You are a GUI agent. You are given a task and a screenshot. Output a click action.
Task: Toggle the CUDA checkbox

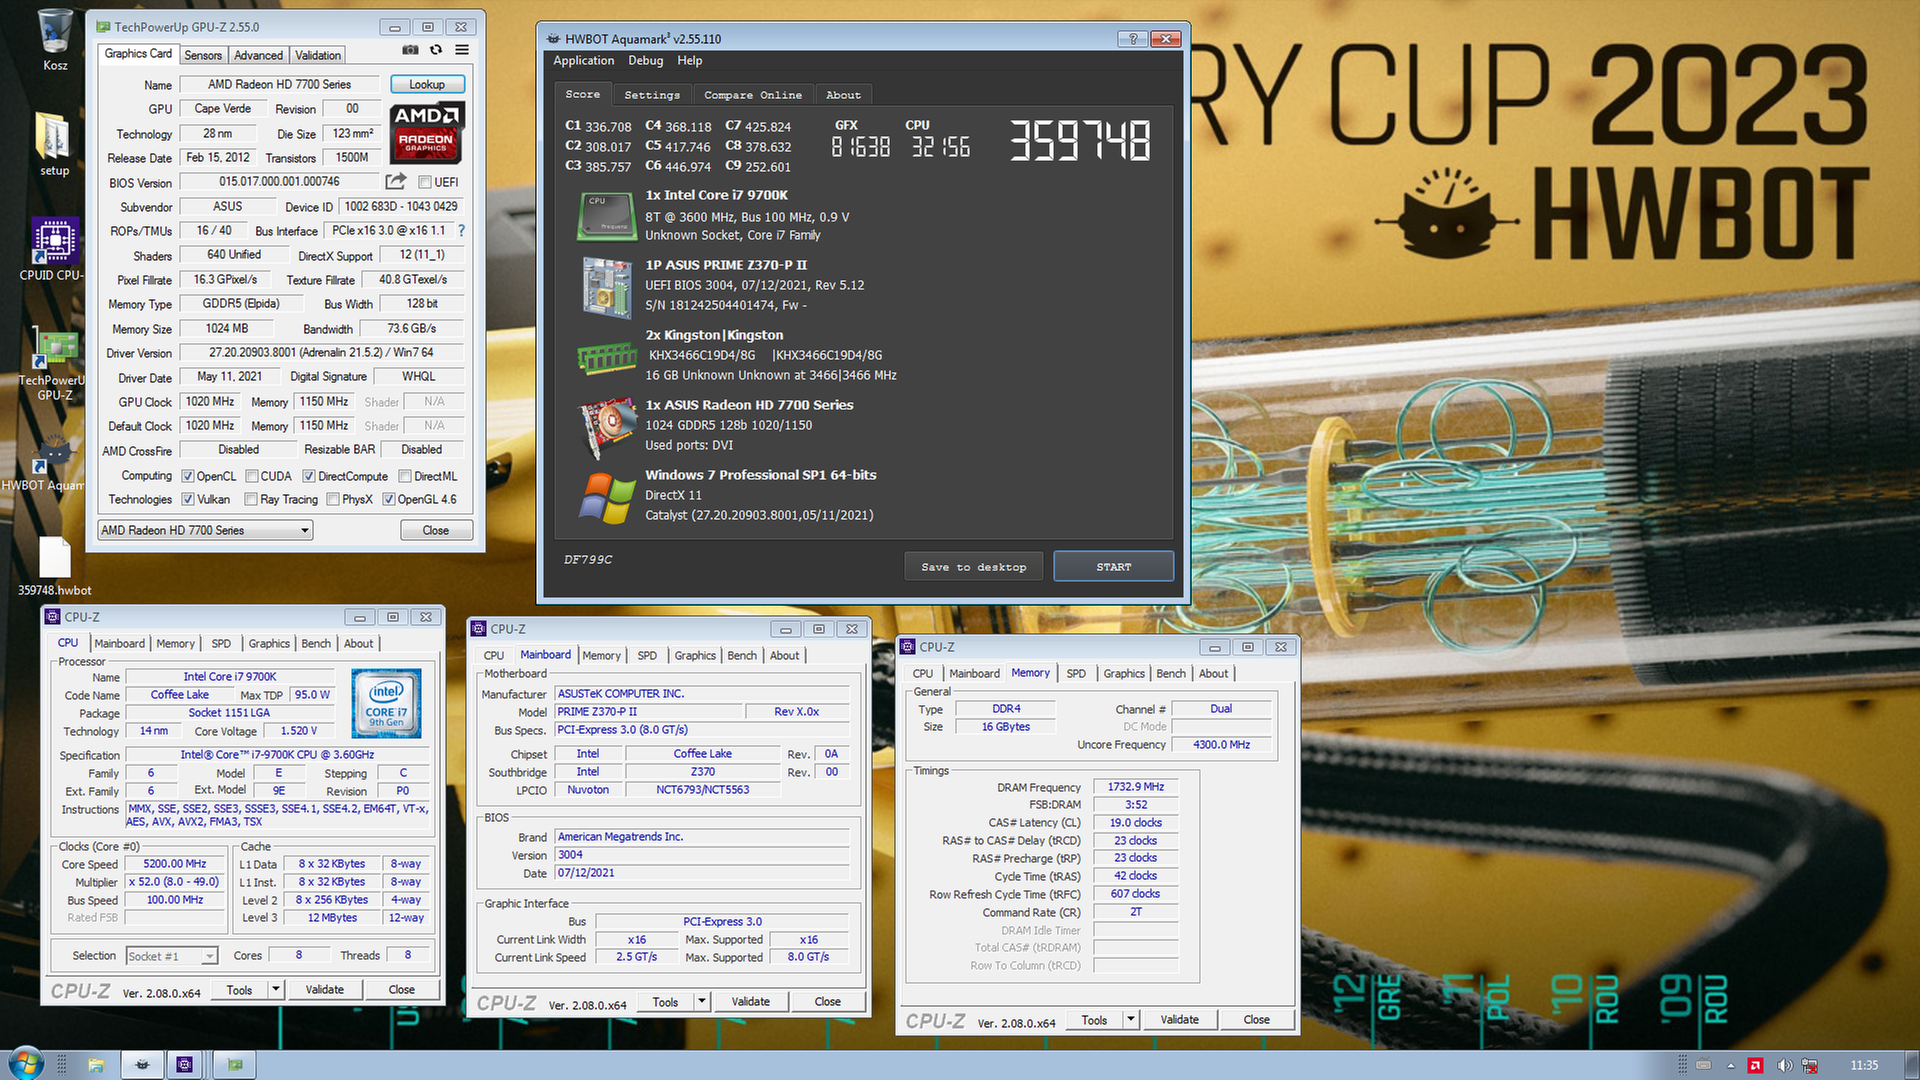(x=252, y=476)
